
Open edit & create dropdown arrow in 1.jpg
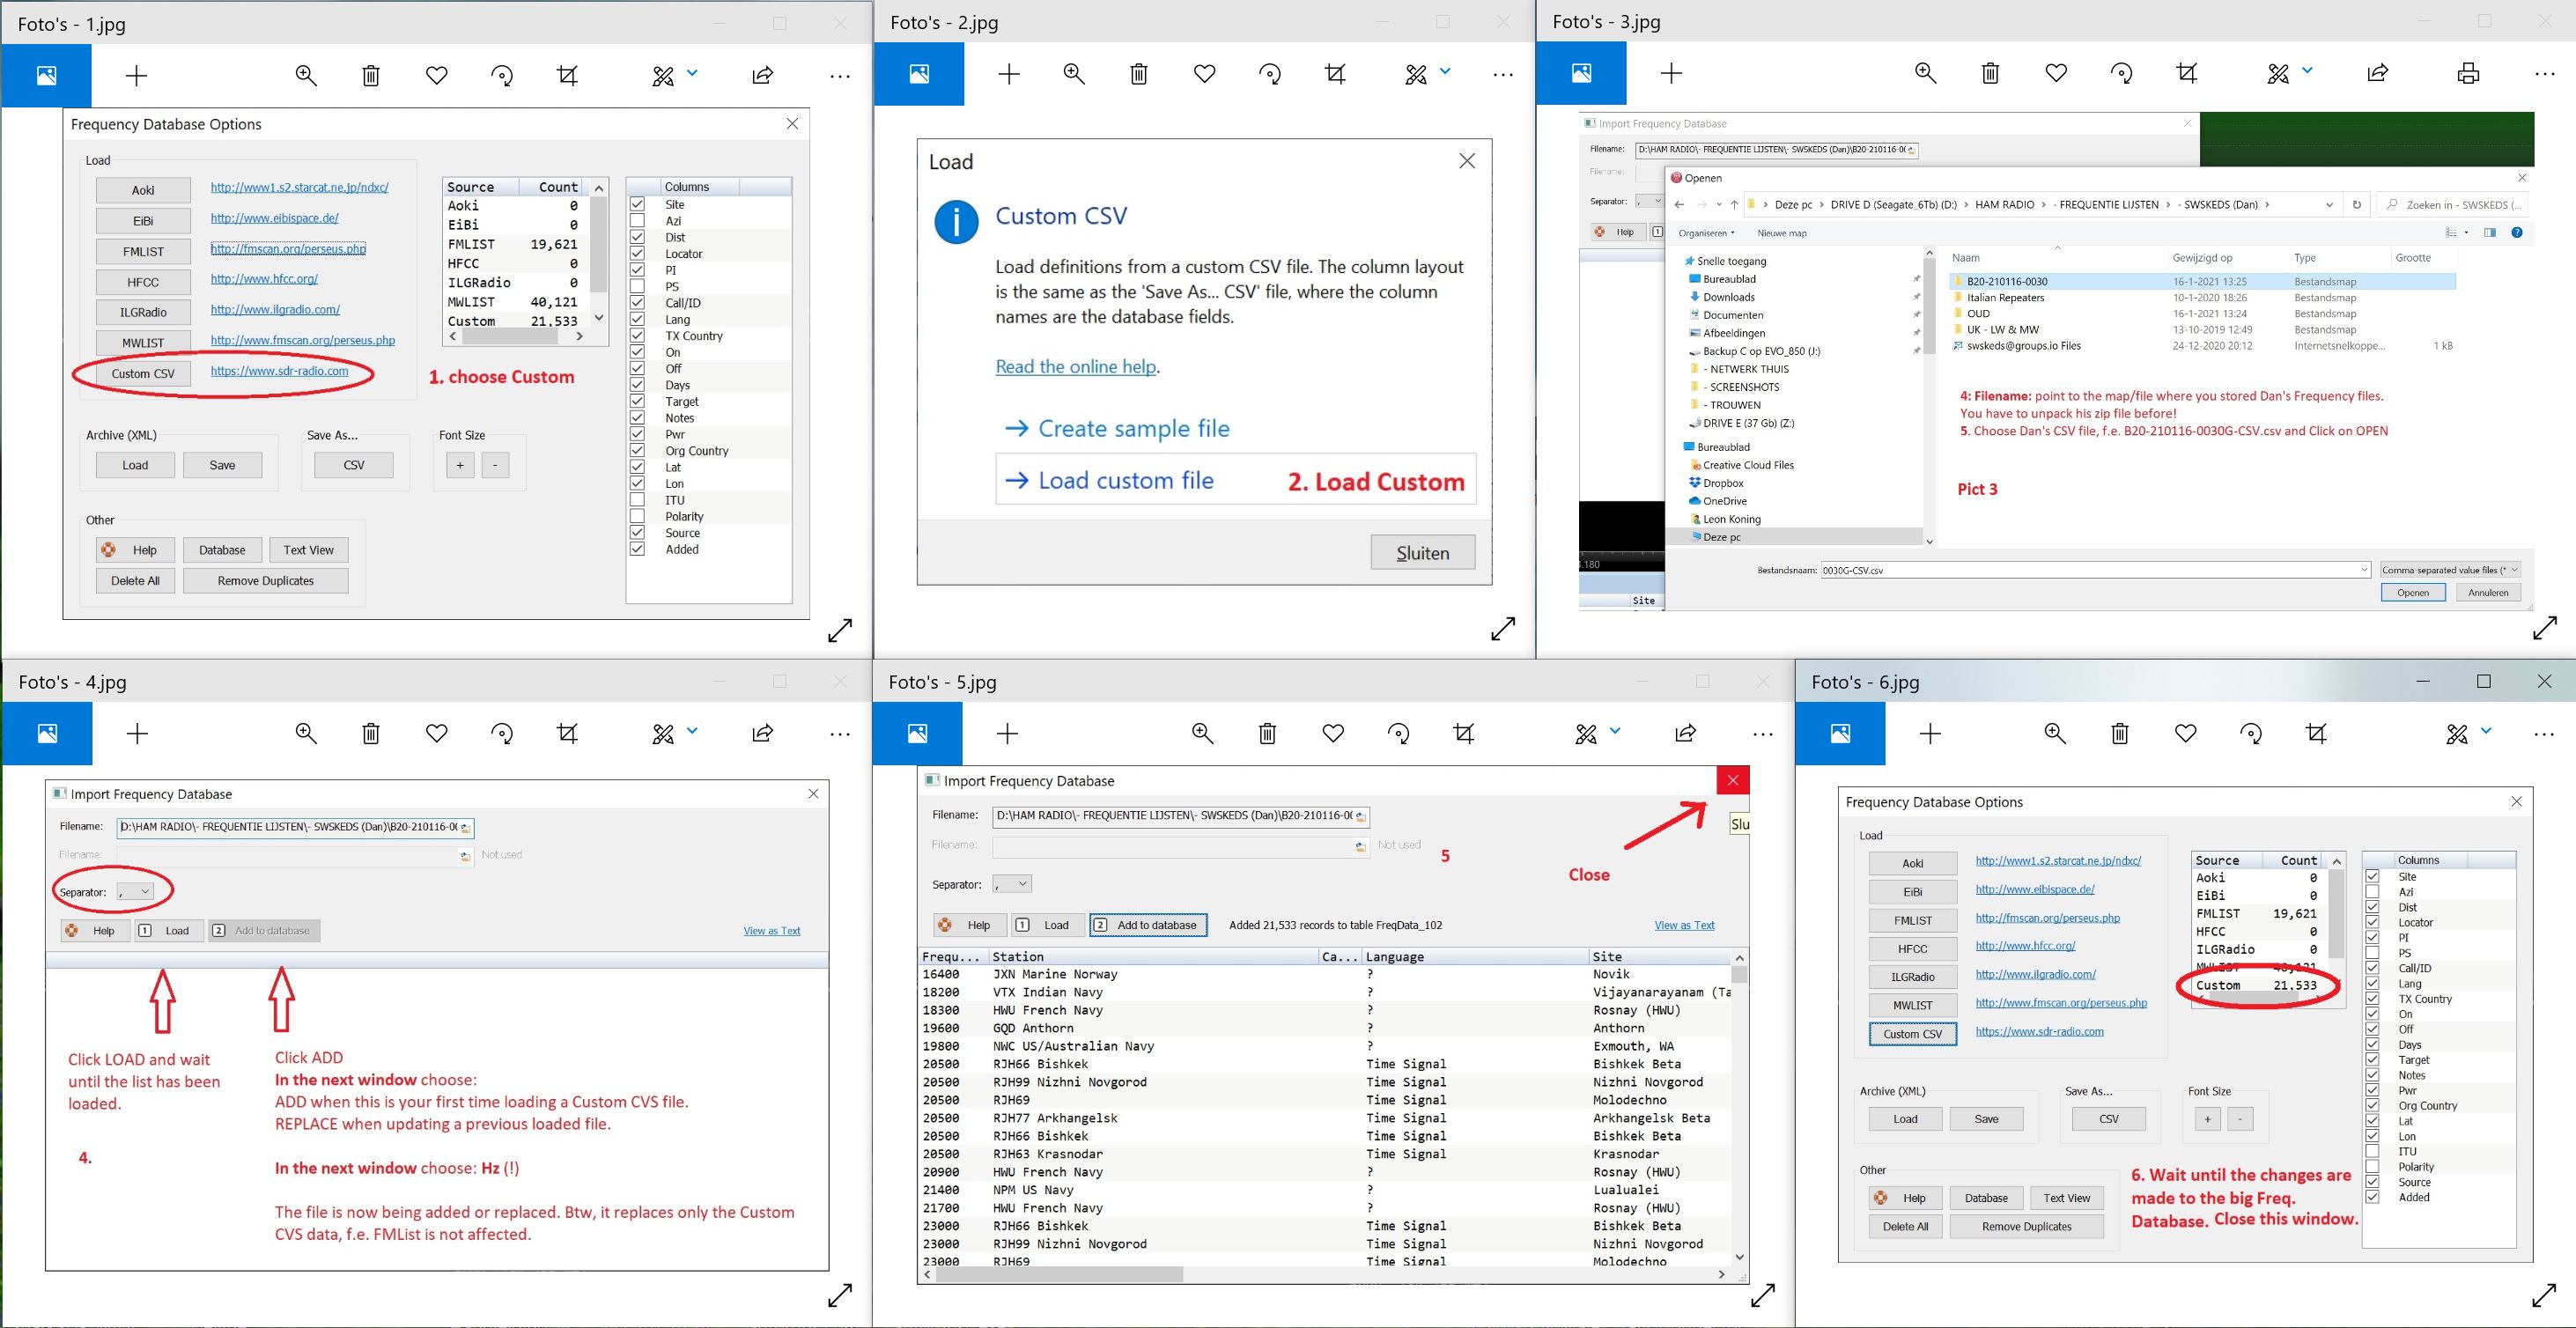pyautogui.click(x=692, y=73)
